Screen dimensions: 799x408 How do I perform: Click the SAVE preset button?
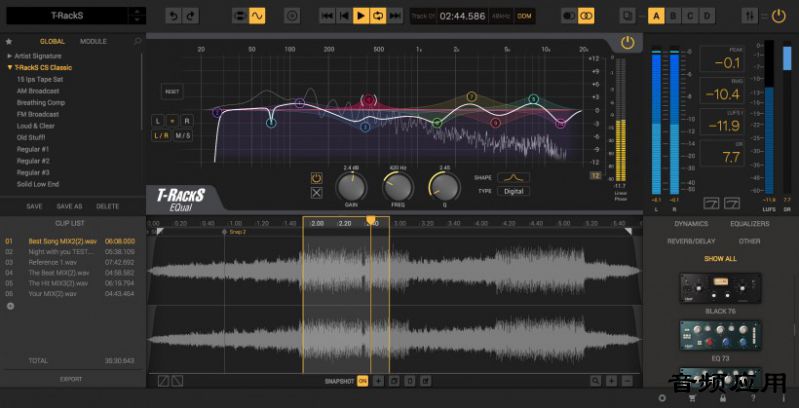[x=34, y=206]
